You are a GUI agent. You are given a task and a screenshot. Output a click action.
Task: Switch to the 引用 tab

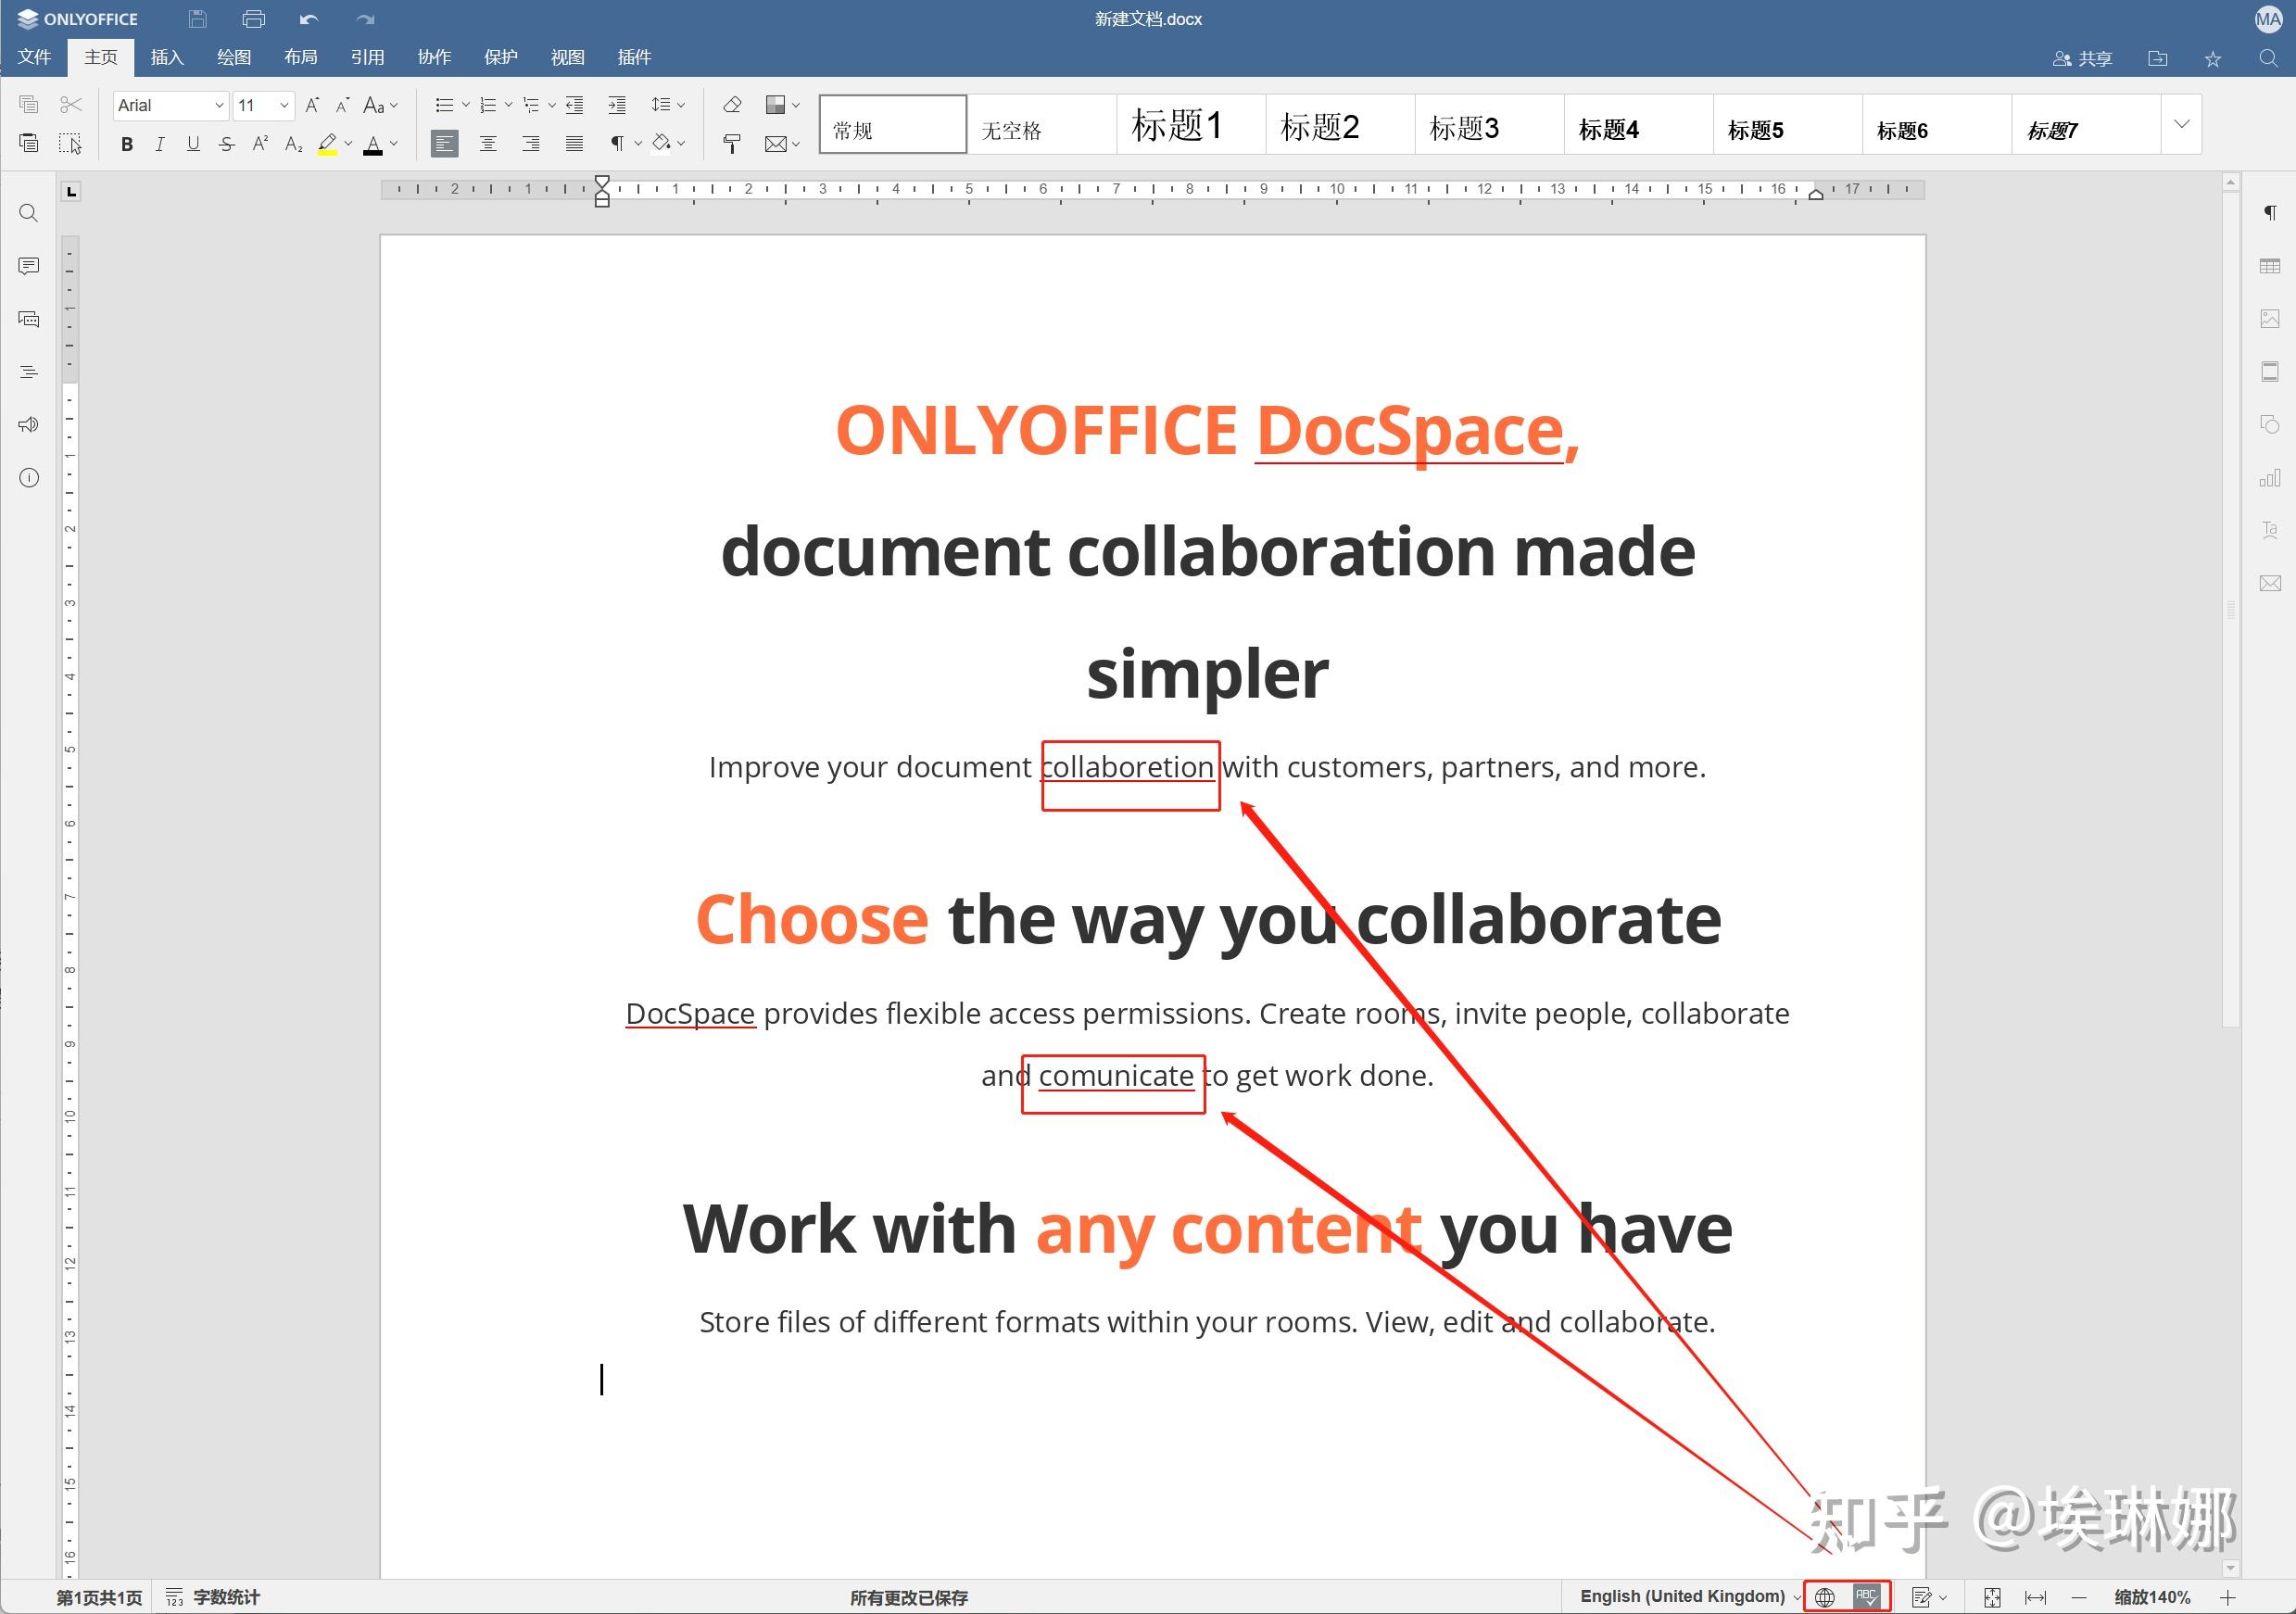pos(368,57)
